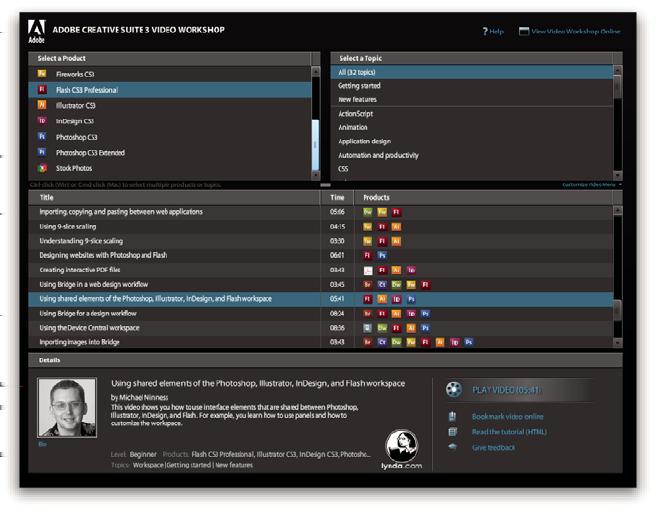Sort videos by the Time column header

(337, 197)
